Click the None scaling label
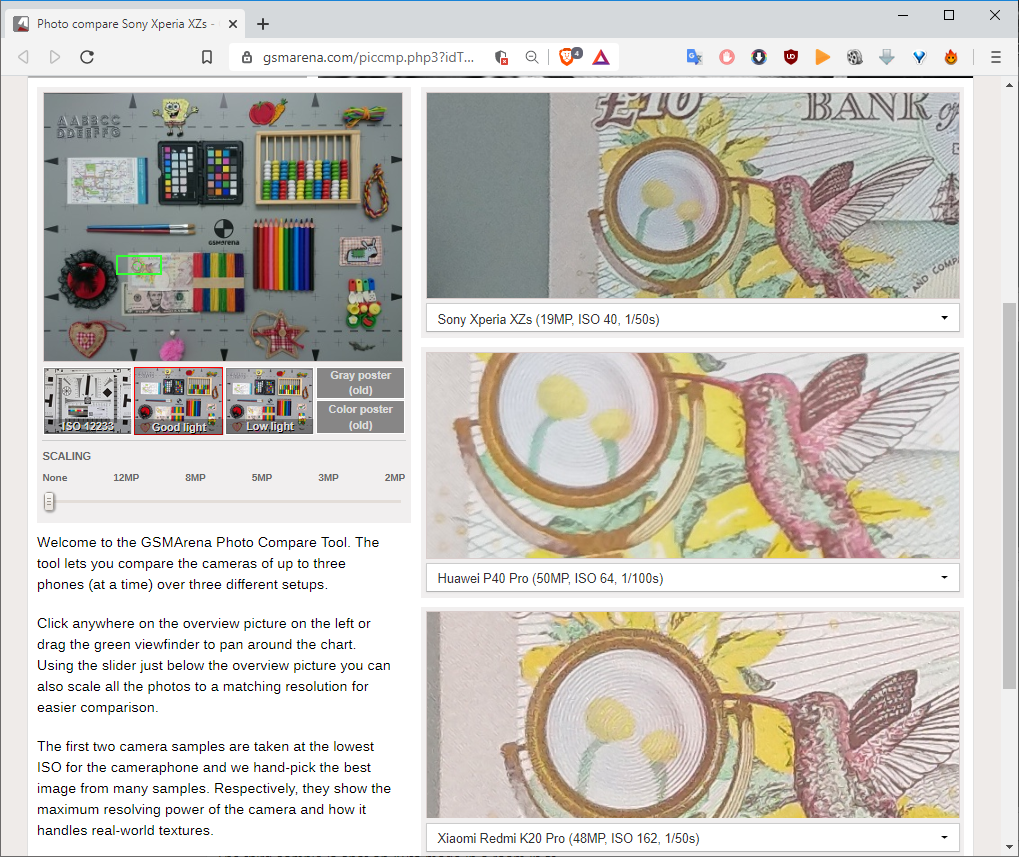 (55, 478)
